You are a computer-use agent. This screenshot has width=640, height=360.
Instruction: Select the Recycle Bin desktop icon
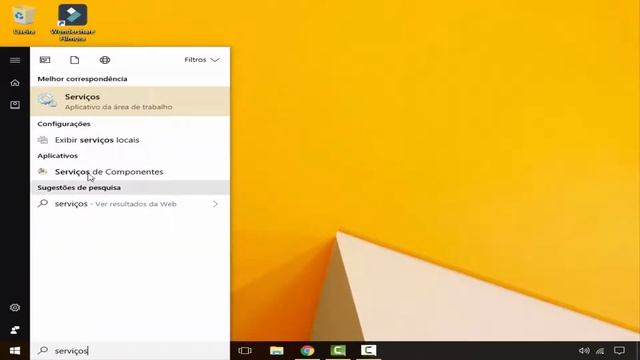[x=24, y=19]
